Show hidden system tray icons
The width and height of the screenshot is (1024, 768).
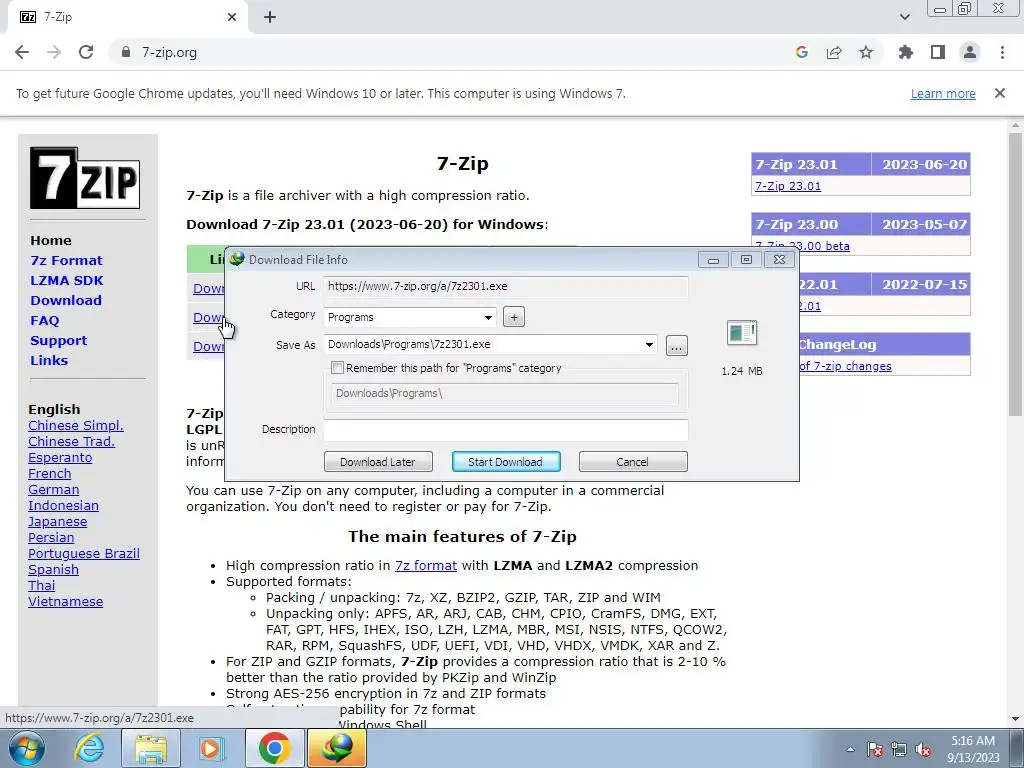pos(850,749)
